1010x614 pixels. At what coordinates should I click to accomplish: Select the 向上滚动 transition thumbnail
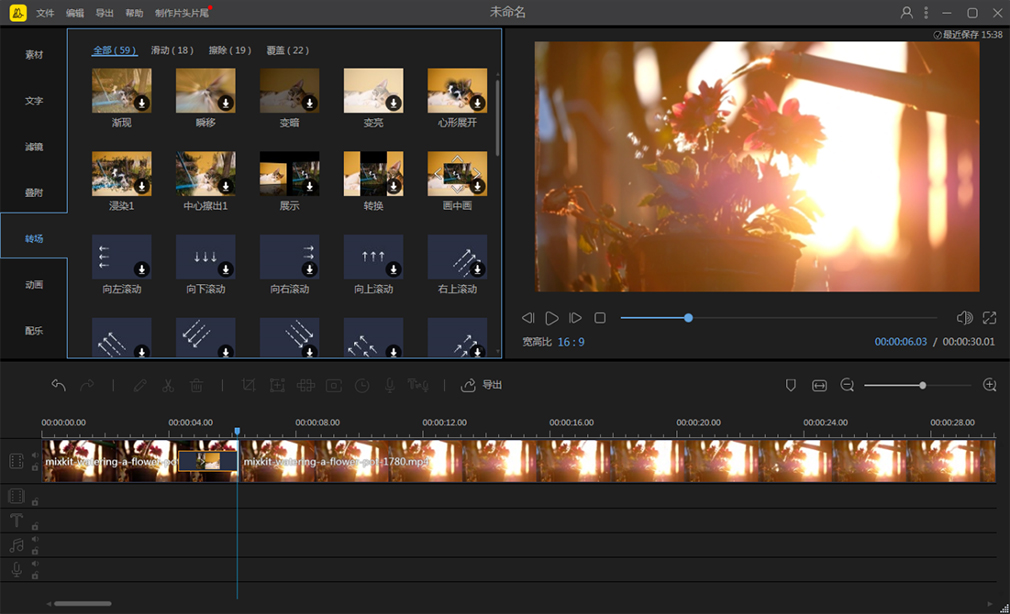pos(374,256)
